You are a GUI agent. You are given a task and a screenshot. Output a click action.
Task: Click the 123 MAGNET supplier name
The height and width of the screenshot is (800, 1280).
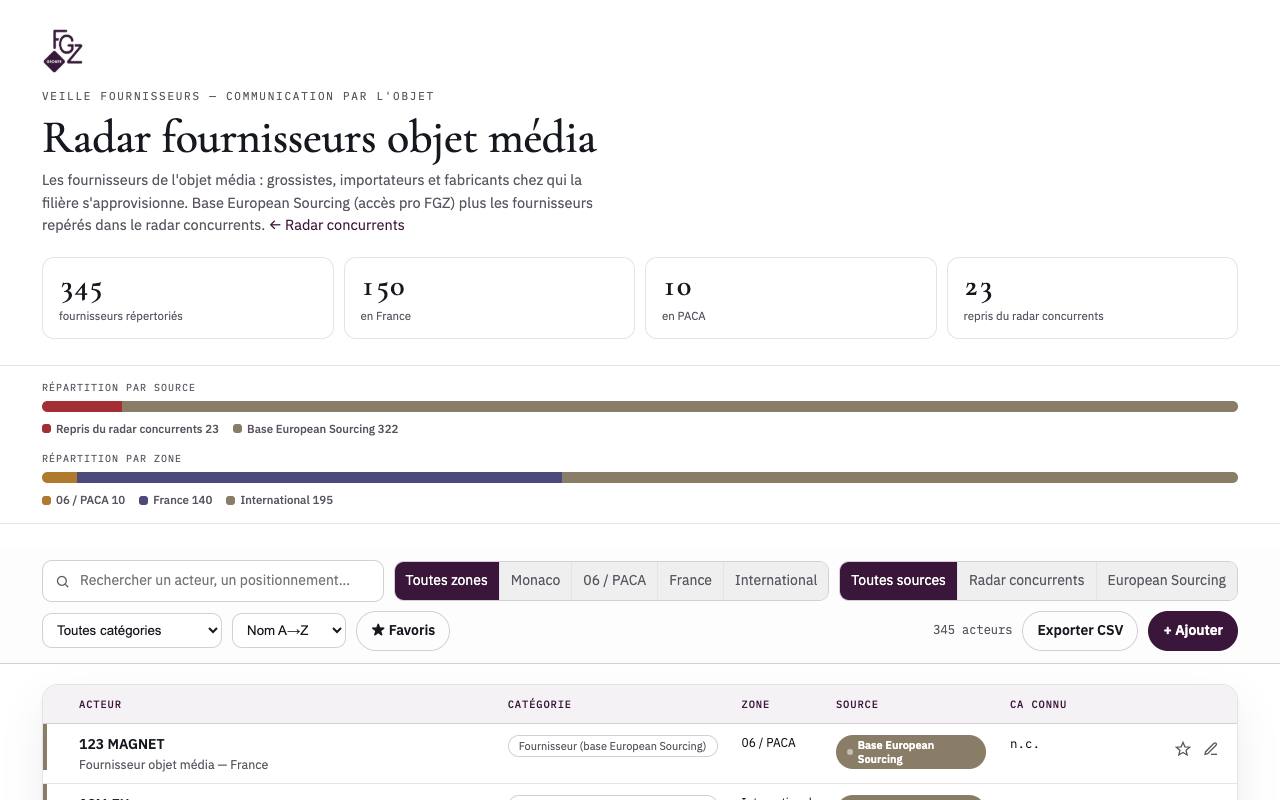[122, 744]
